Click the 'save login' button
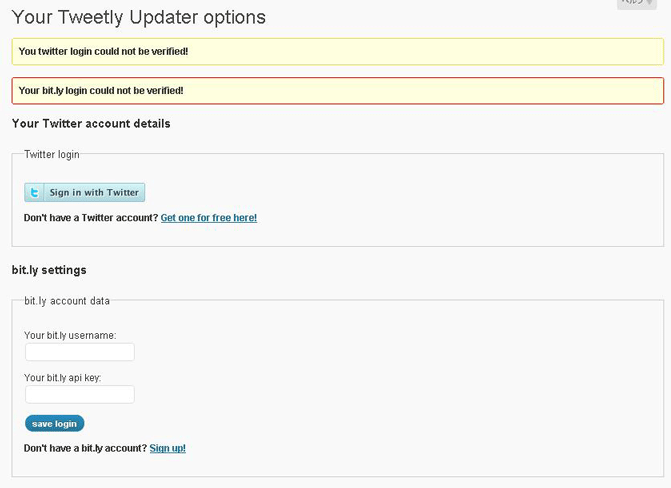The height and width of the screenshot is (488, 671). [54, 423]
